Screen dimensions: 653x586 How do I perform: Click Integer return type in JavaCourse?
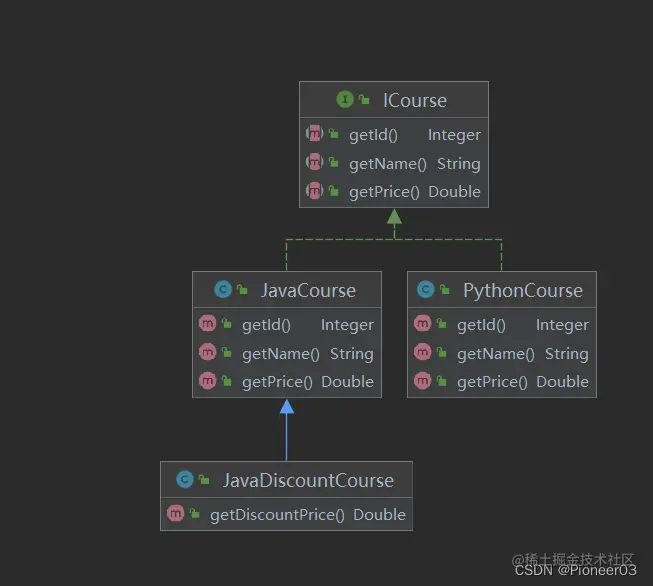pos(347,325)
